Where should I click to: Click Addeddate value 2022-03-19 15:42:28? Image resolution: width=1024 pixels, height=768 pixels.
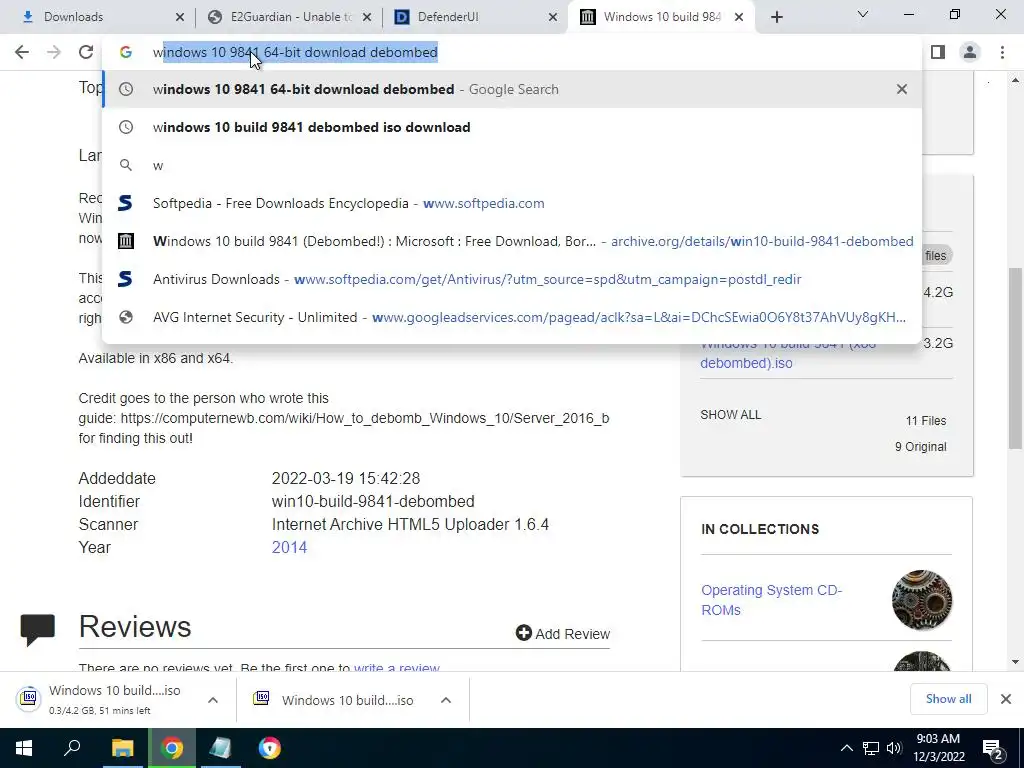[345, 478]
